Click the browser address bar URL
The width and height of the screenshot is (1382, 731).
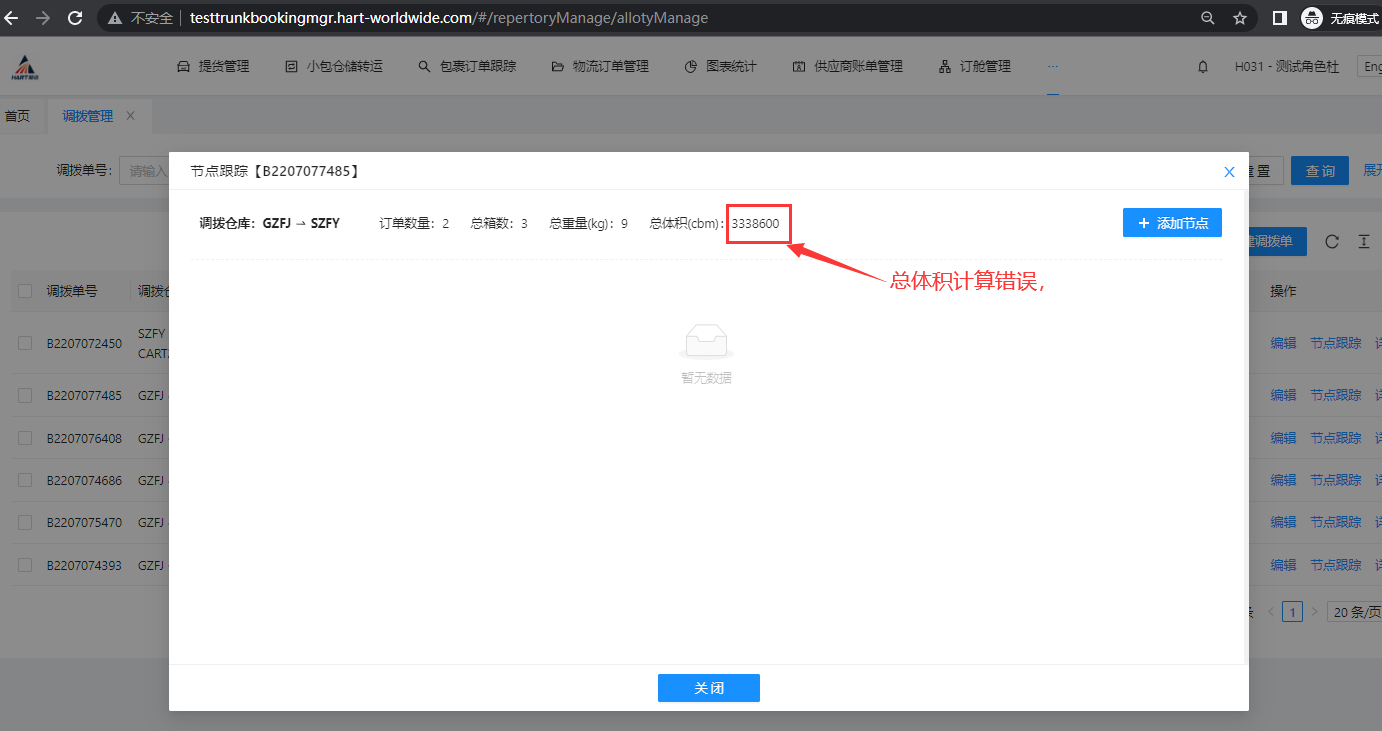point(450,18)
